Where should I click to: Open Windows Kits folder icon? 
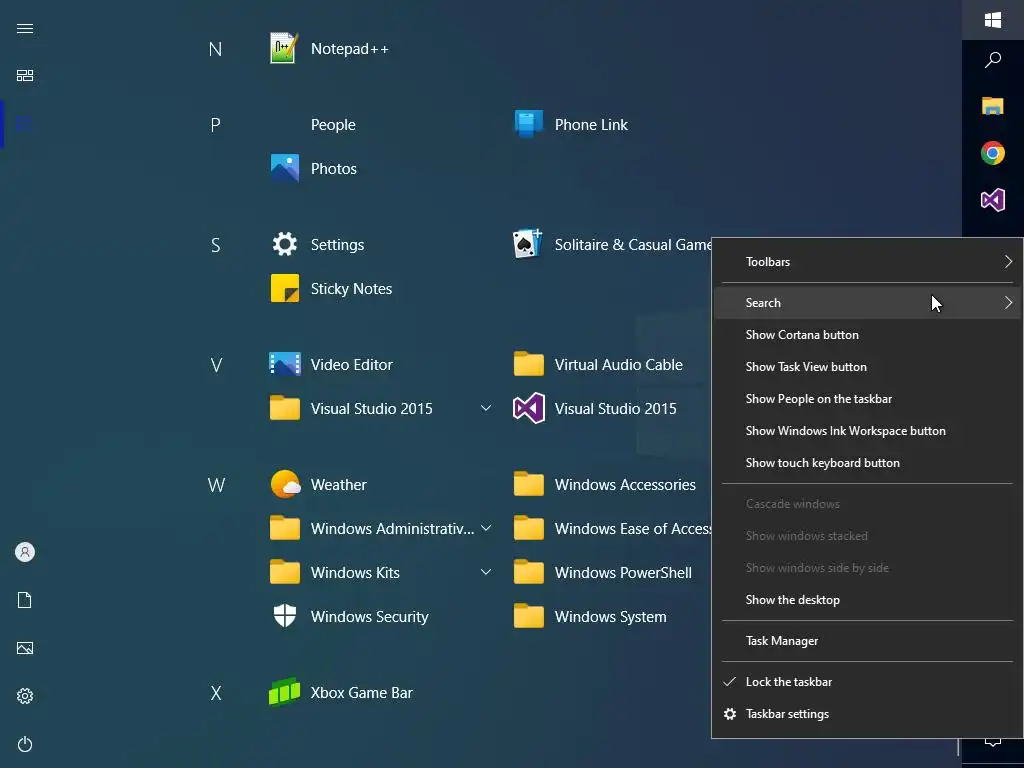click(x=285, y=572)
